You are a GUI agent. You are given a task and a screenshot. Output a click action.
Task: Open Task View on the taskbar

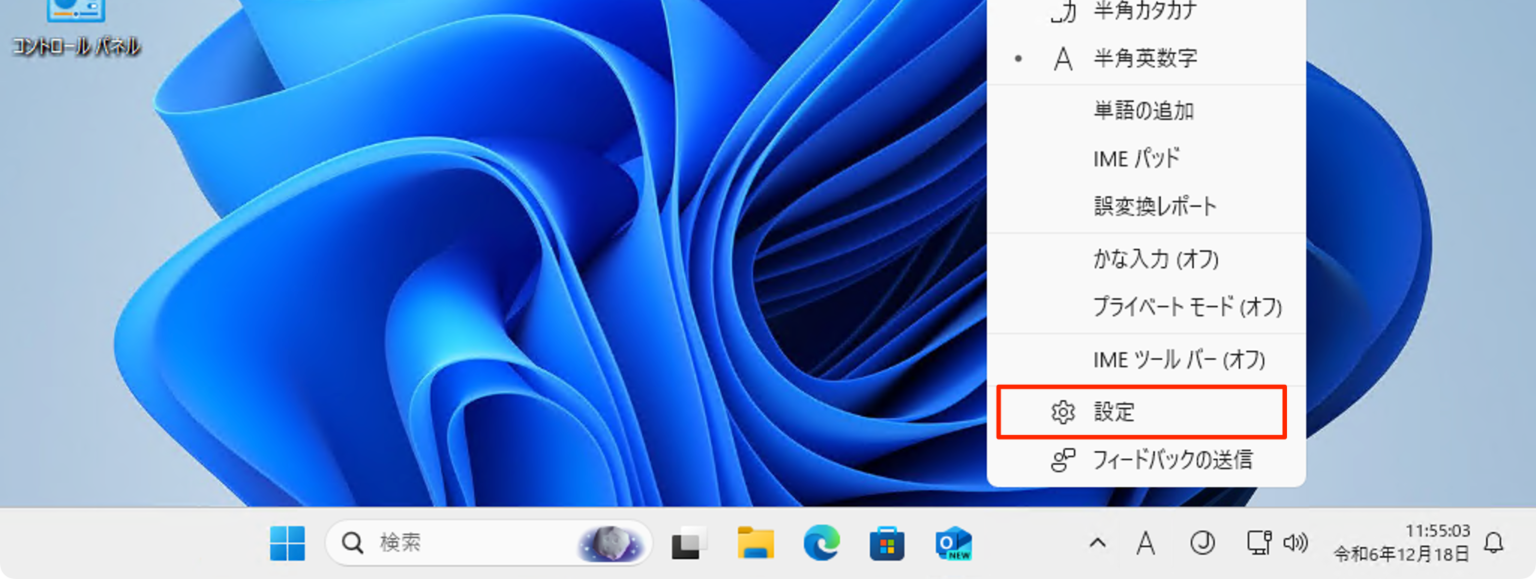(688, 543)
